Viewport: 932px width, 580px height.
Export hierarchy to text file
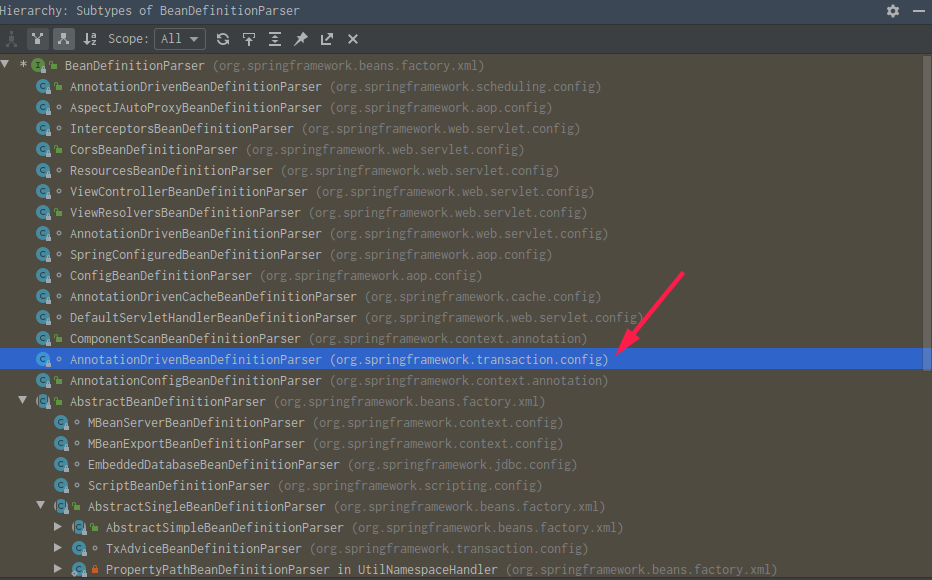click(327, 39)
